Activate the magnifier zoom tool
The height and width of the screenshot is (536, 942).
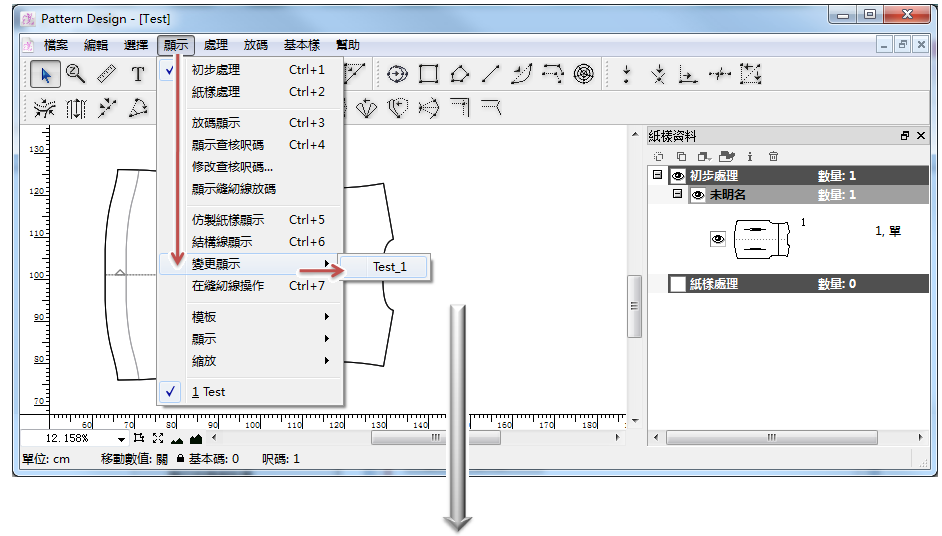pyautogui.click(x=75, y=73)
